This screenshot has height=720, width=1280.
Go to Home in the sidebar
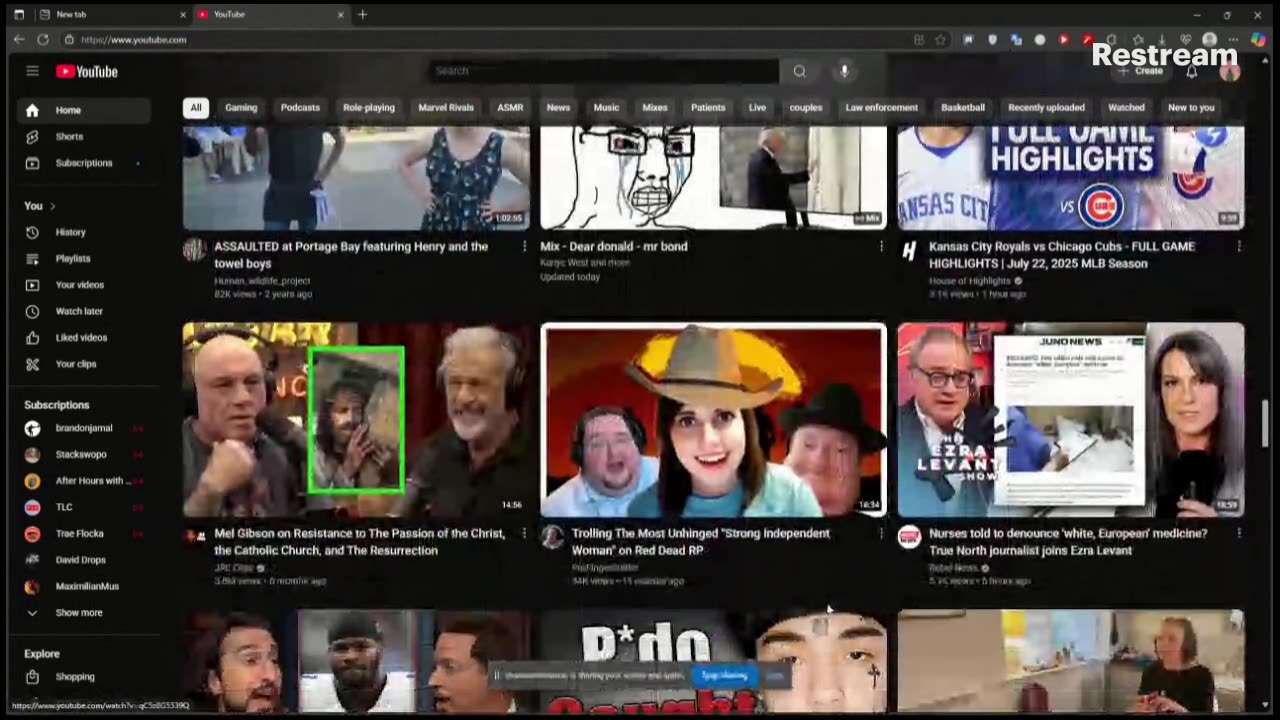(84, 110)
